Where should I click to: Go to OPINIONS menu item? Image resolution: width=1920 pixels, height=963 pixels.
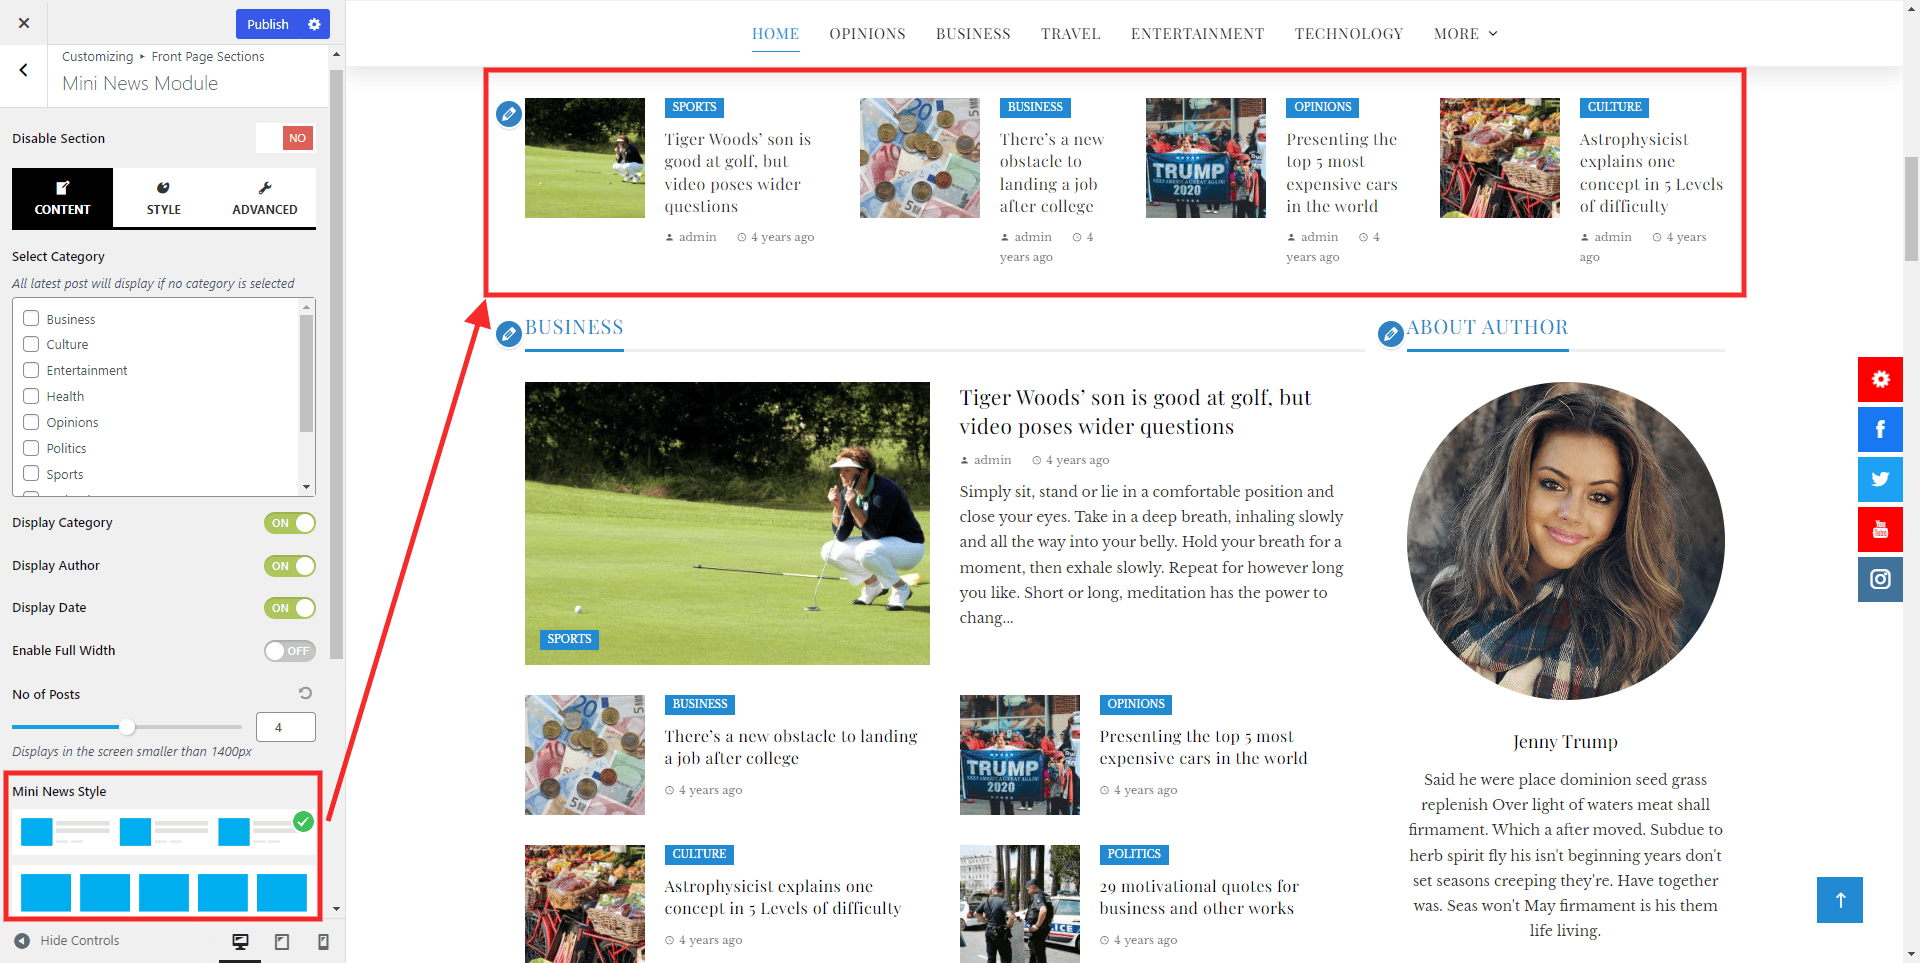[x=867, y=34]
